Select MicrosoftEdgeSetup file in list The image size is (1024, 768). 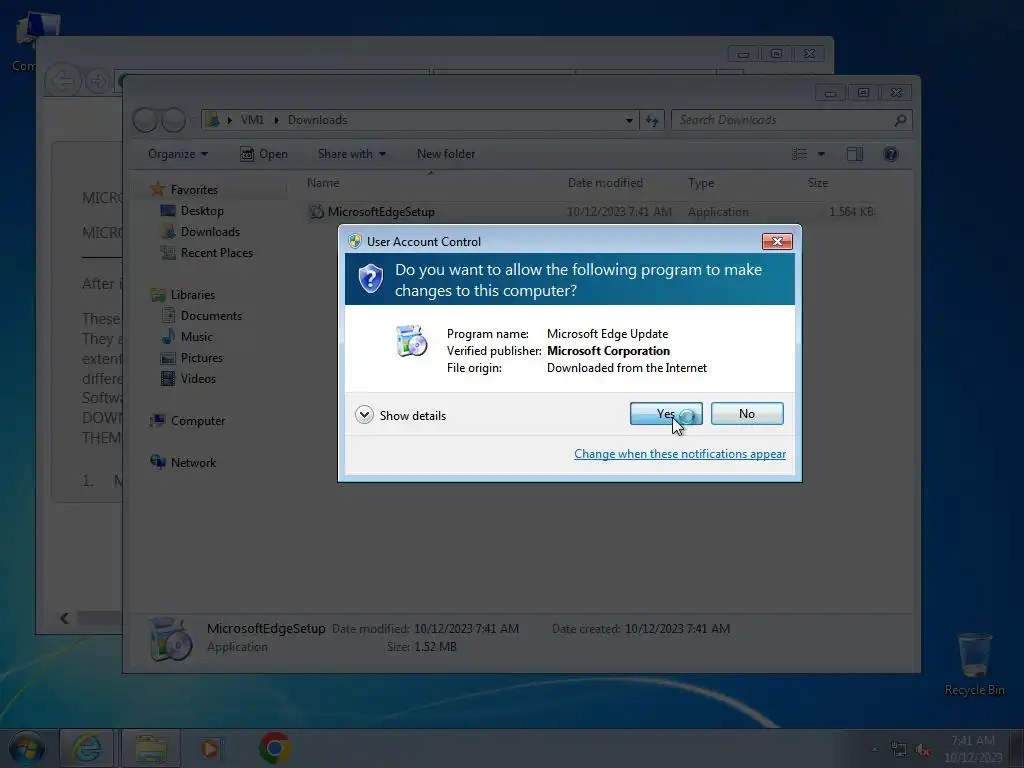pyautogui.click(x=590, y=212)
